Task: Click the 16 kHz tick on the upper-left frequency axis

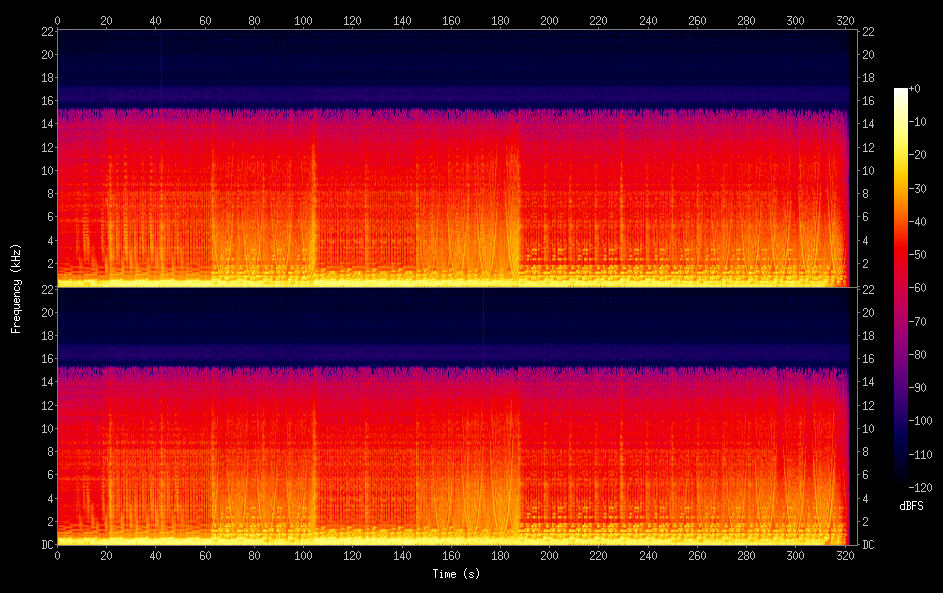Action: point(44,101)
